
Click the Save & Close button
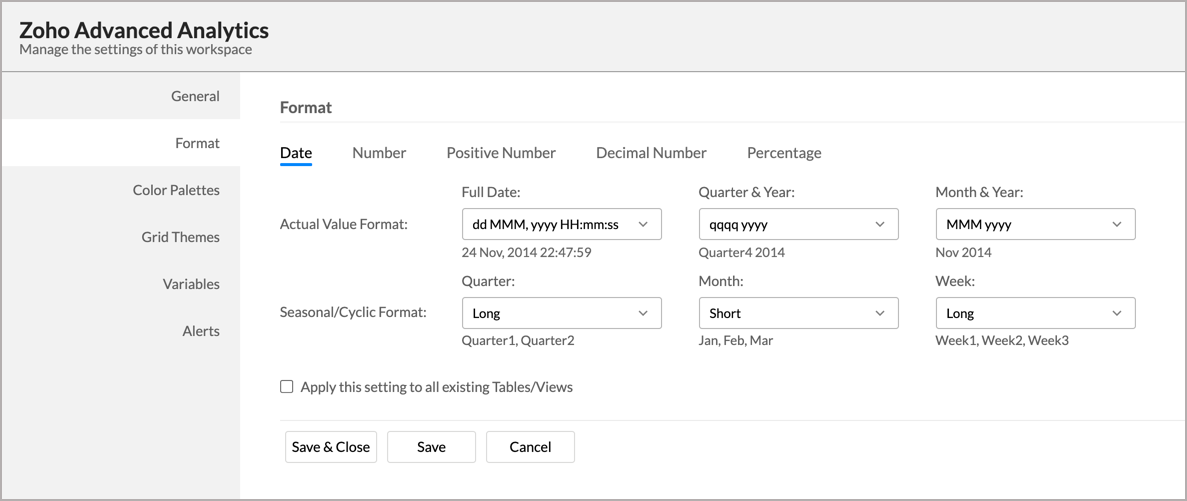[331, 447]
